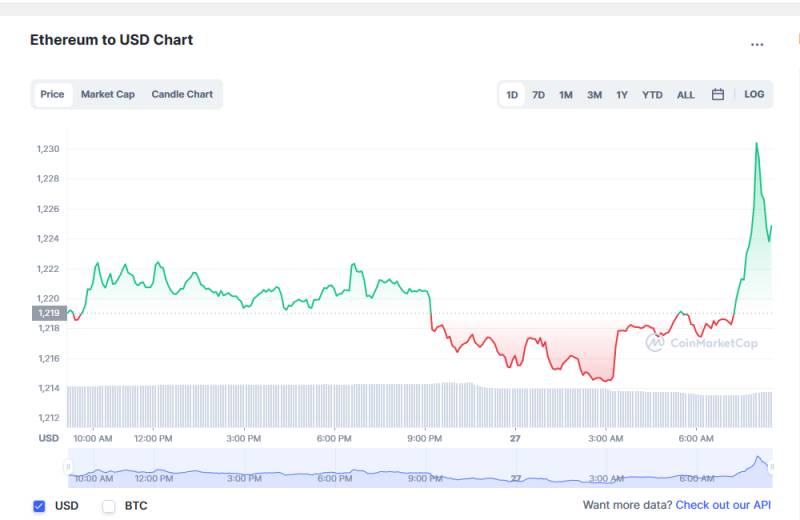The image size is (800, 520).
Task: Select the ALL time range
Action: pos(686,95)
